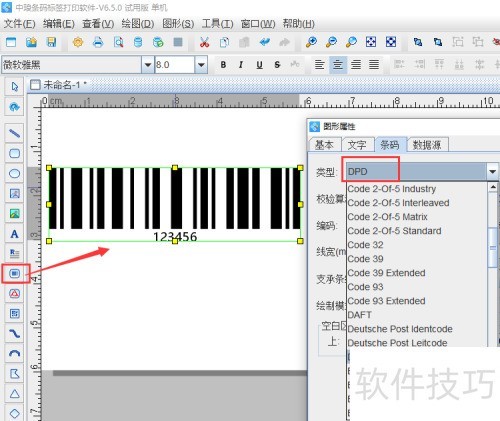Select the ellipse drawing tool
The image size is (500, 421).
point(14,174)
